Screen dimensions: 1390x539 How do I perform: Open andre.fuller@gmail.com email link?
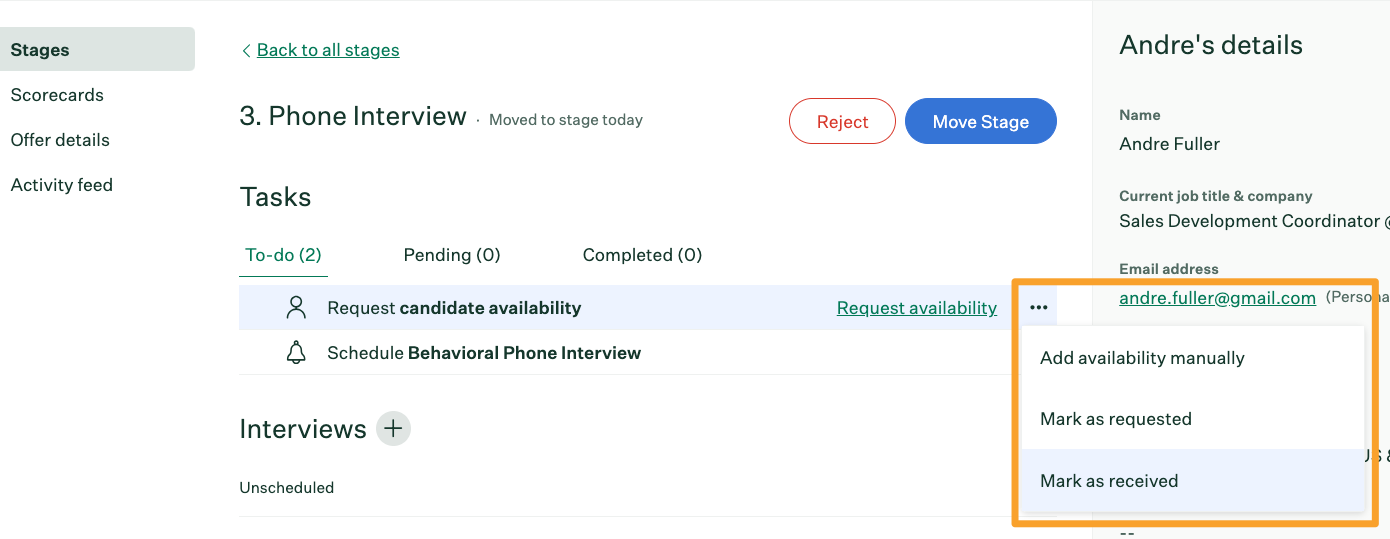1217,298
